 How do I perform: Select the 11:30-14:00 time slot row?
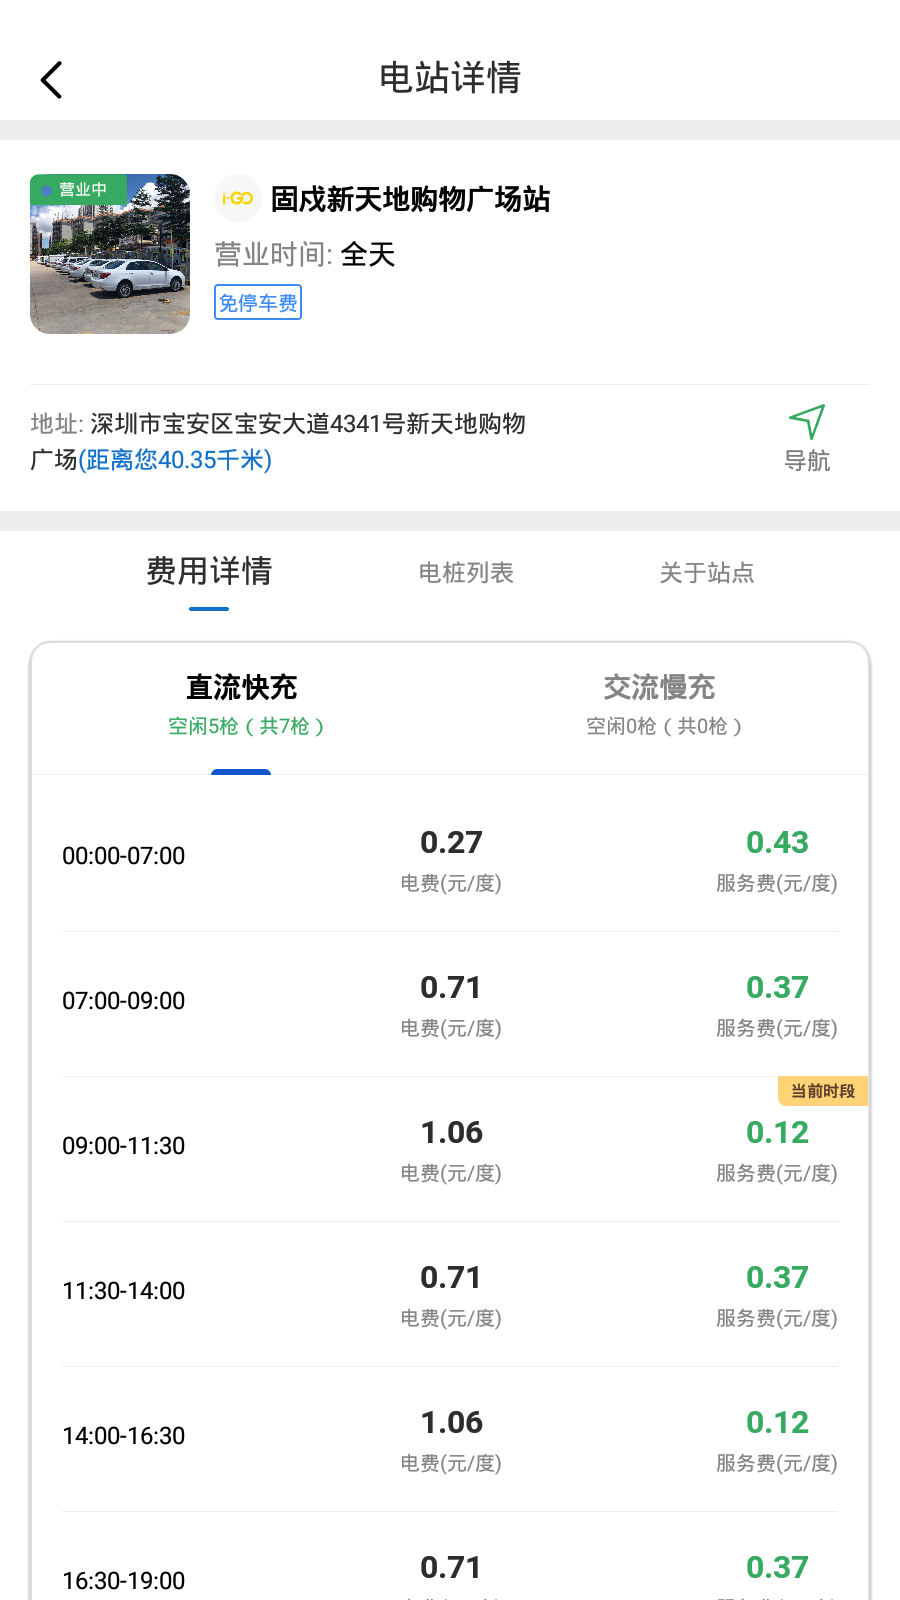pos(450,1294)
